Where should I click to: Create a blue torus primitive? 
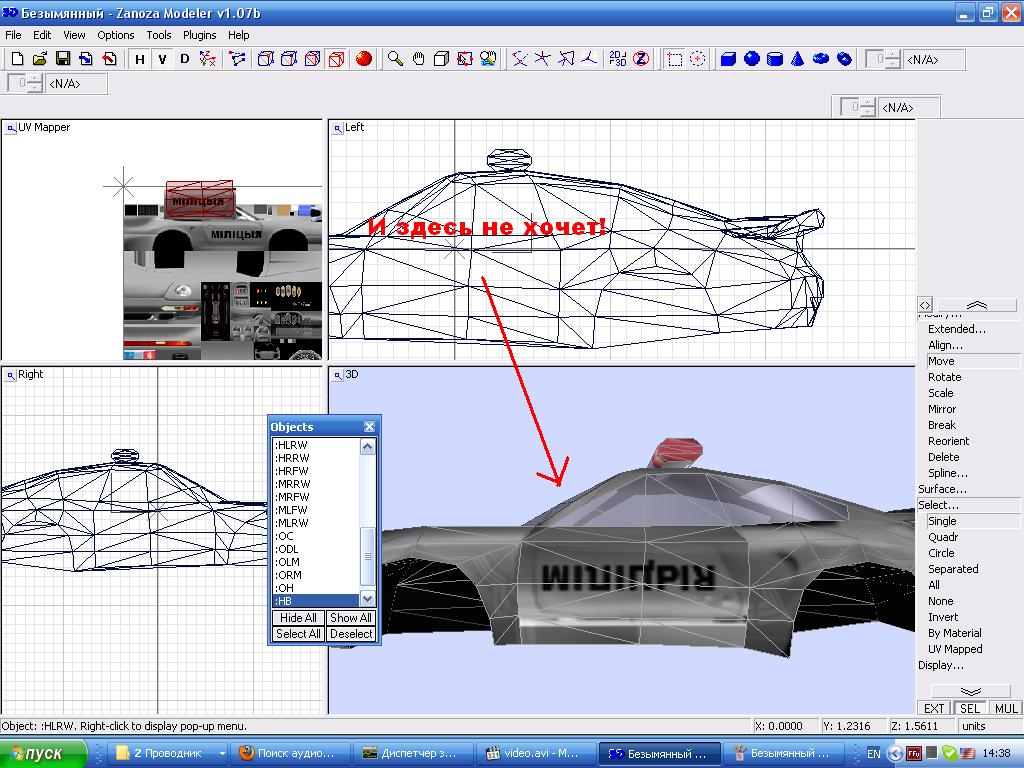821,59
